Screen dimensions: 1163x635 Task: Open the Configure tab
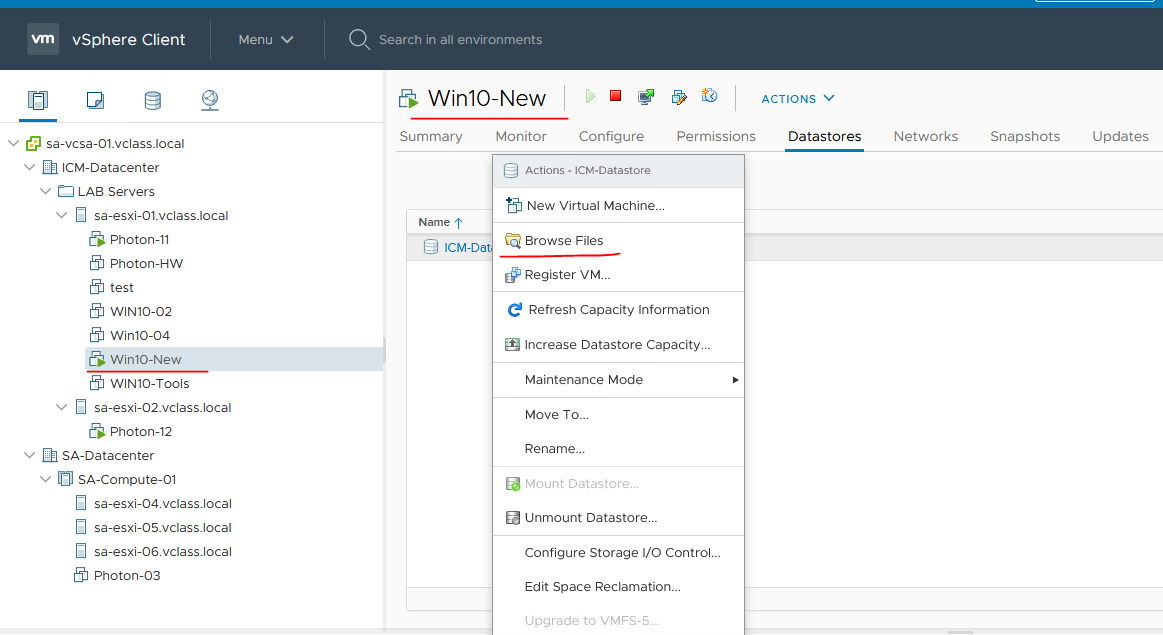coord(611,136)
